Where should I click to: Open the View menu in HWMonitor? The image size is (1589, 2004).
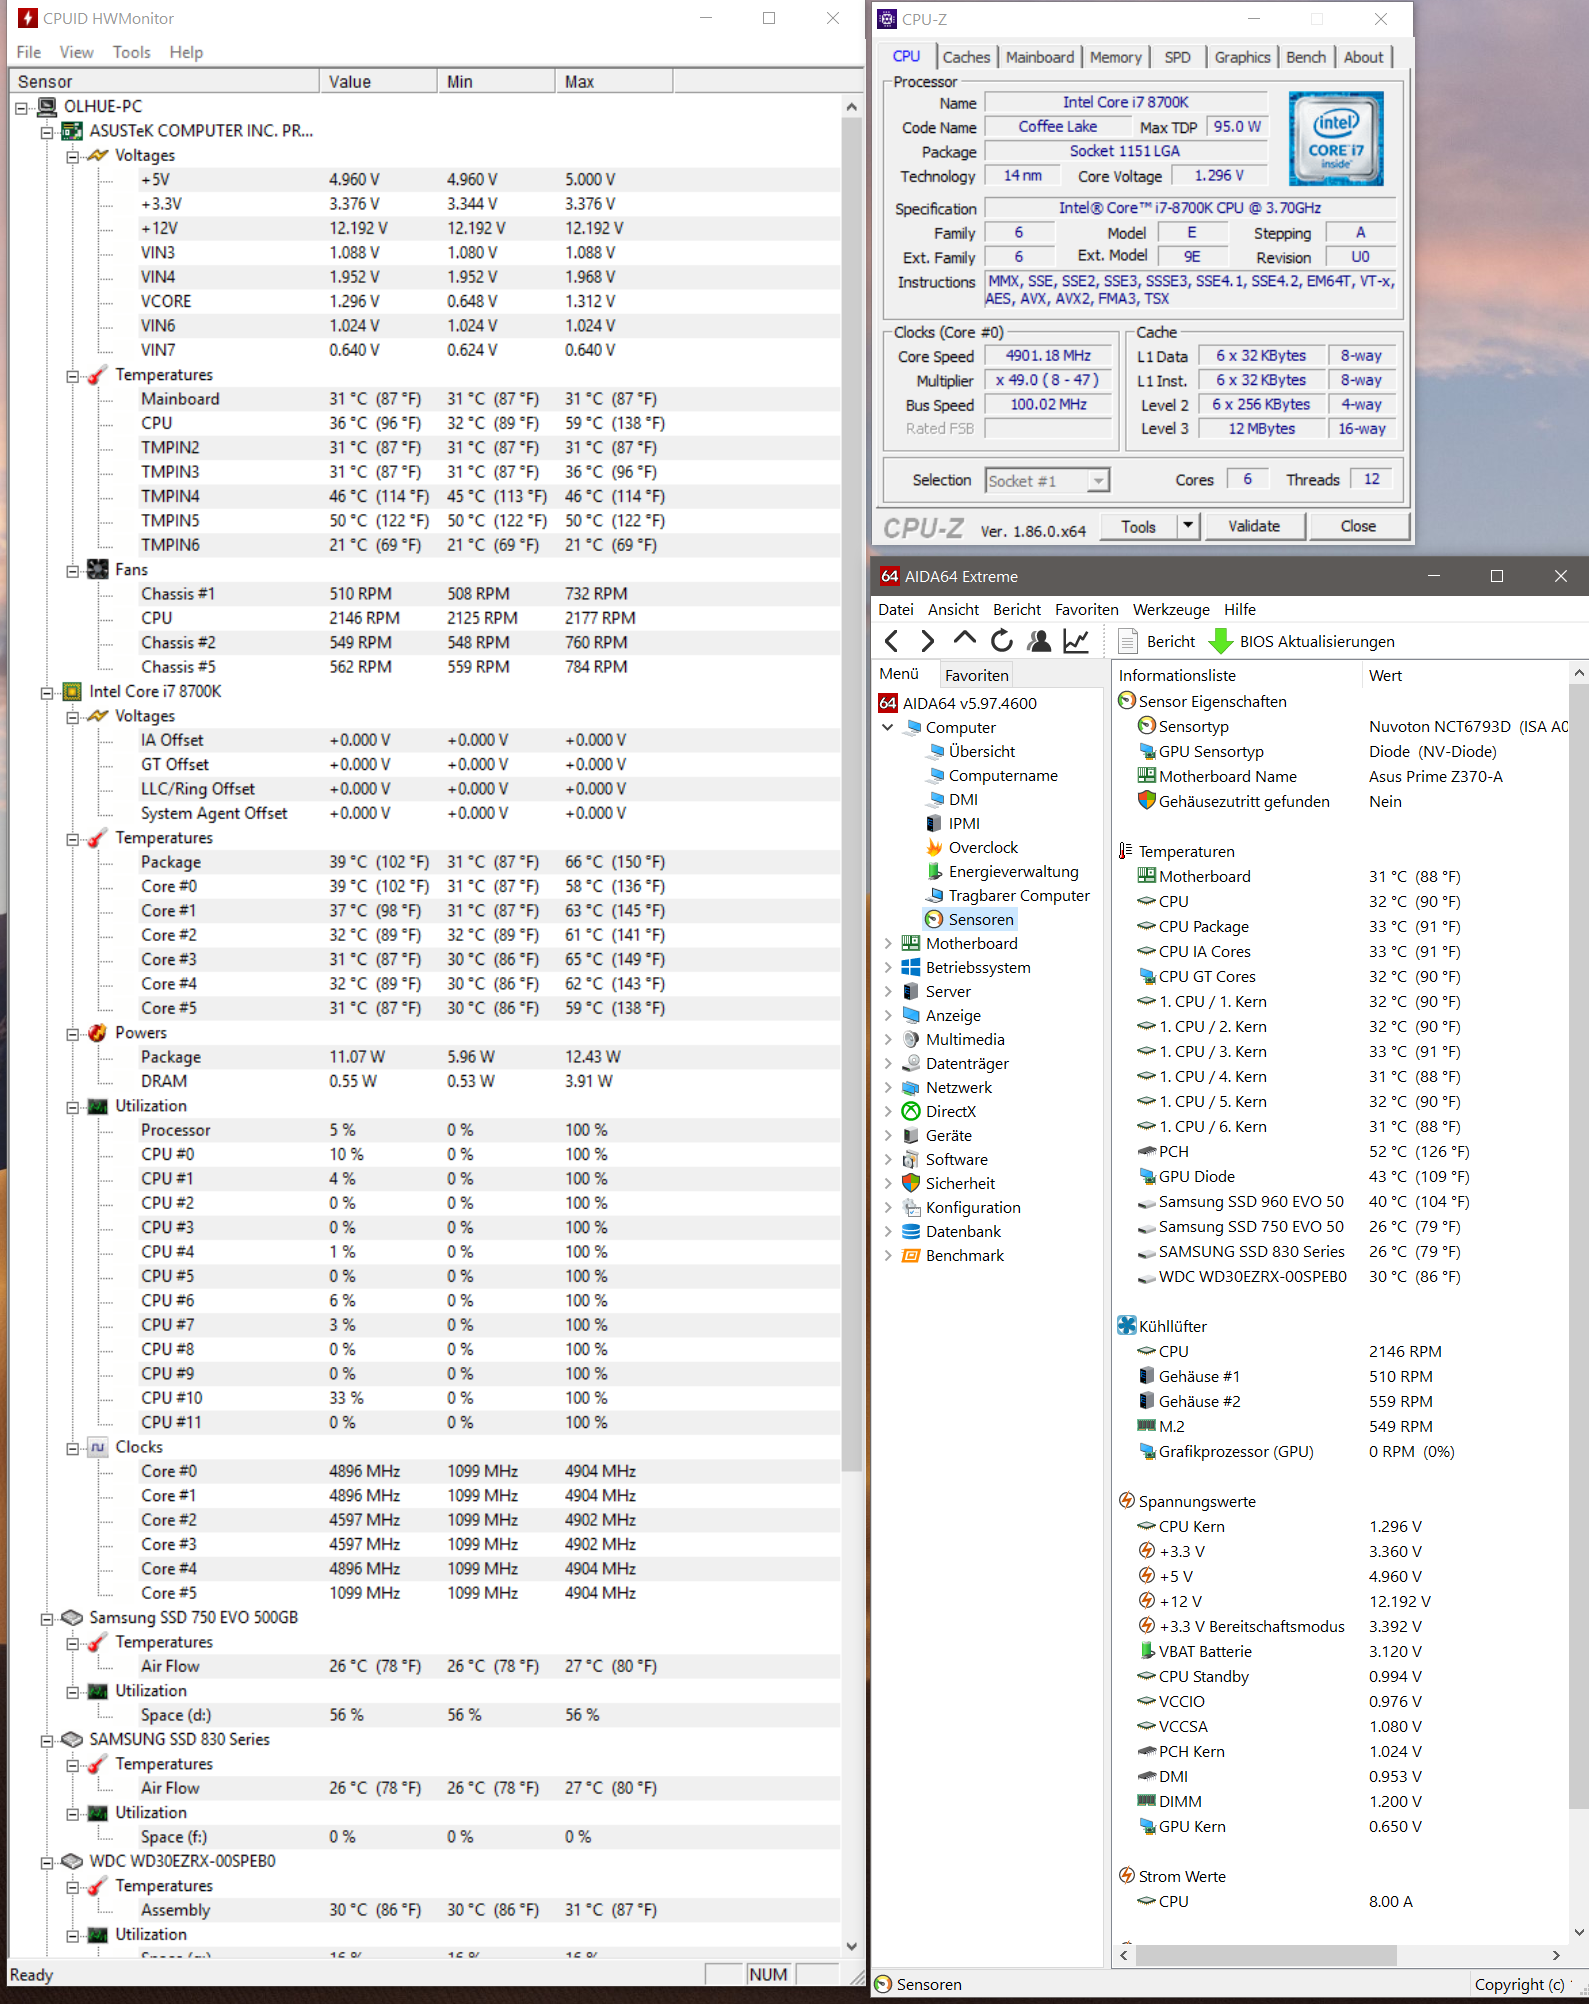coord(76,52)
